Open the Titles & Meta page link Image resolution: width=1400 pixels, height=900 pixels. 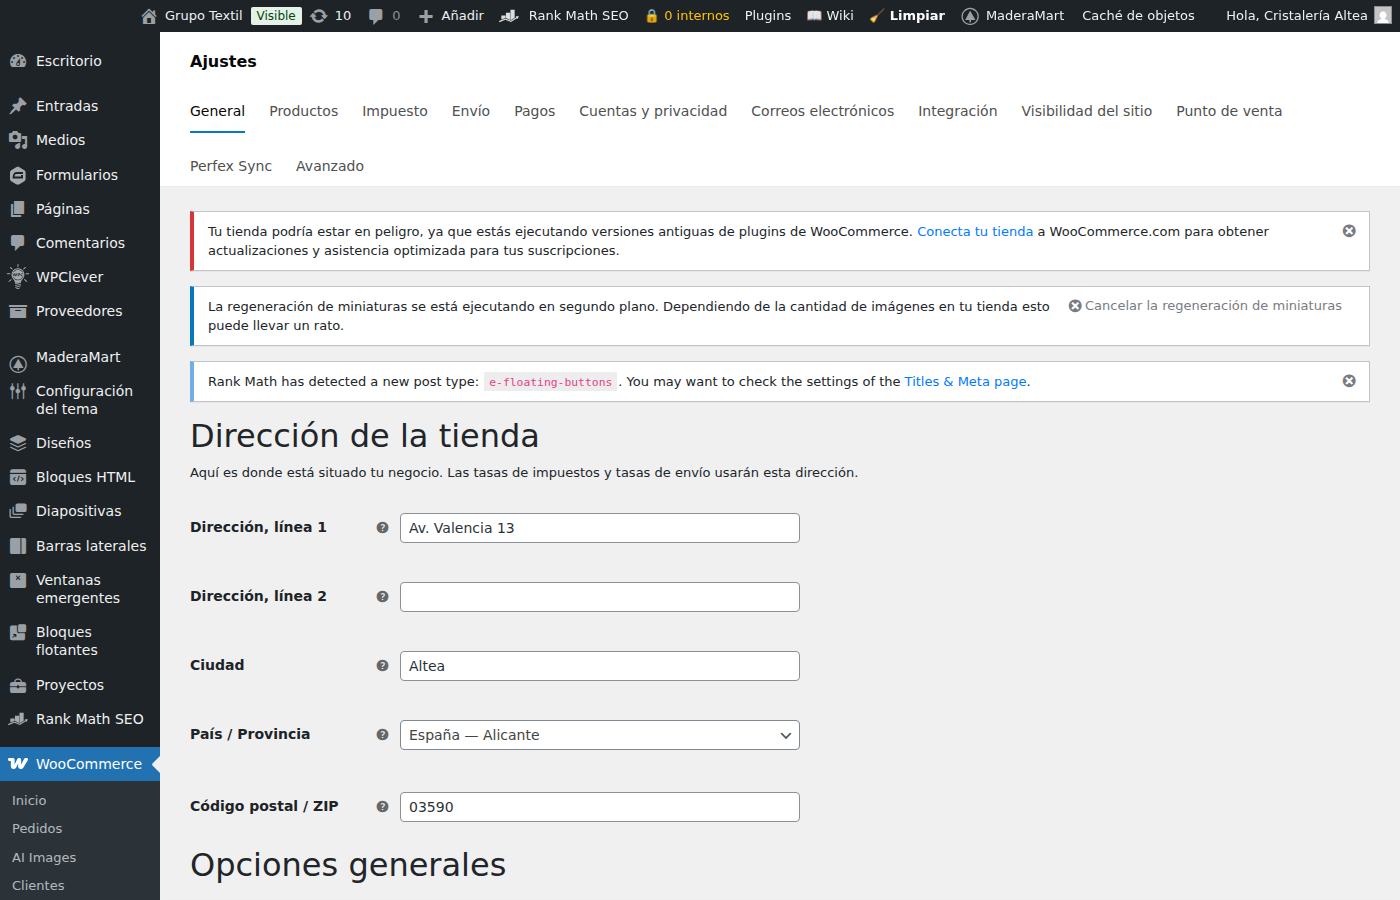click(x=965, y=382)
